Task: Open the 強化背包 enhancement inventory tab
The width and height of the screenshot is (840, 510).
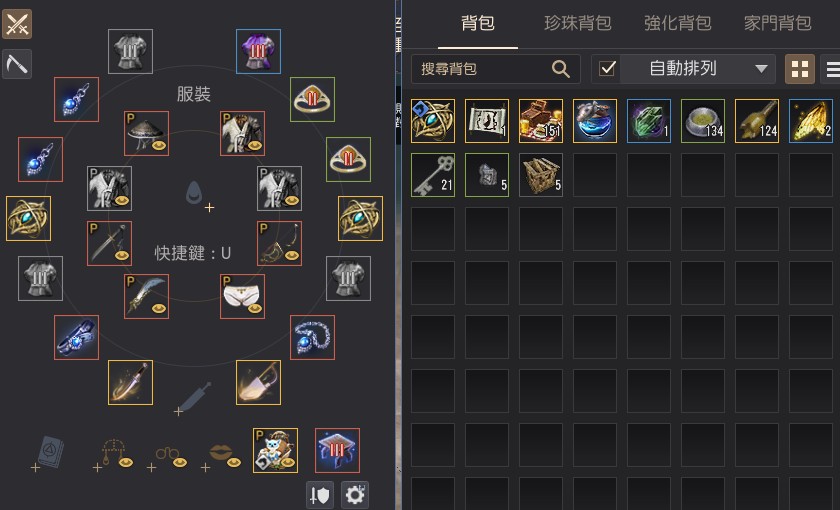Action: pos(678,23)
